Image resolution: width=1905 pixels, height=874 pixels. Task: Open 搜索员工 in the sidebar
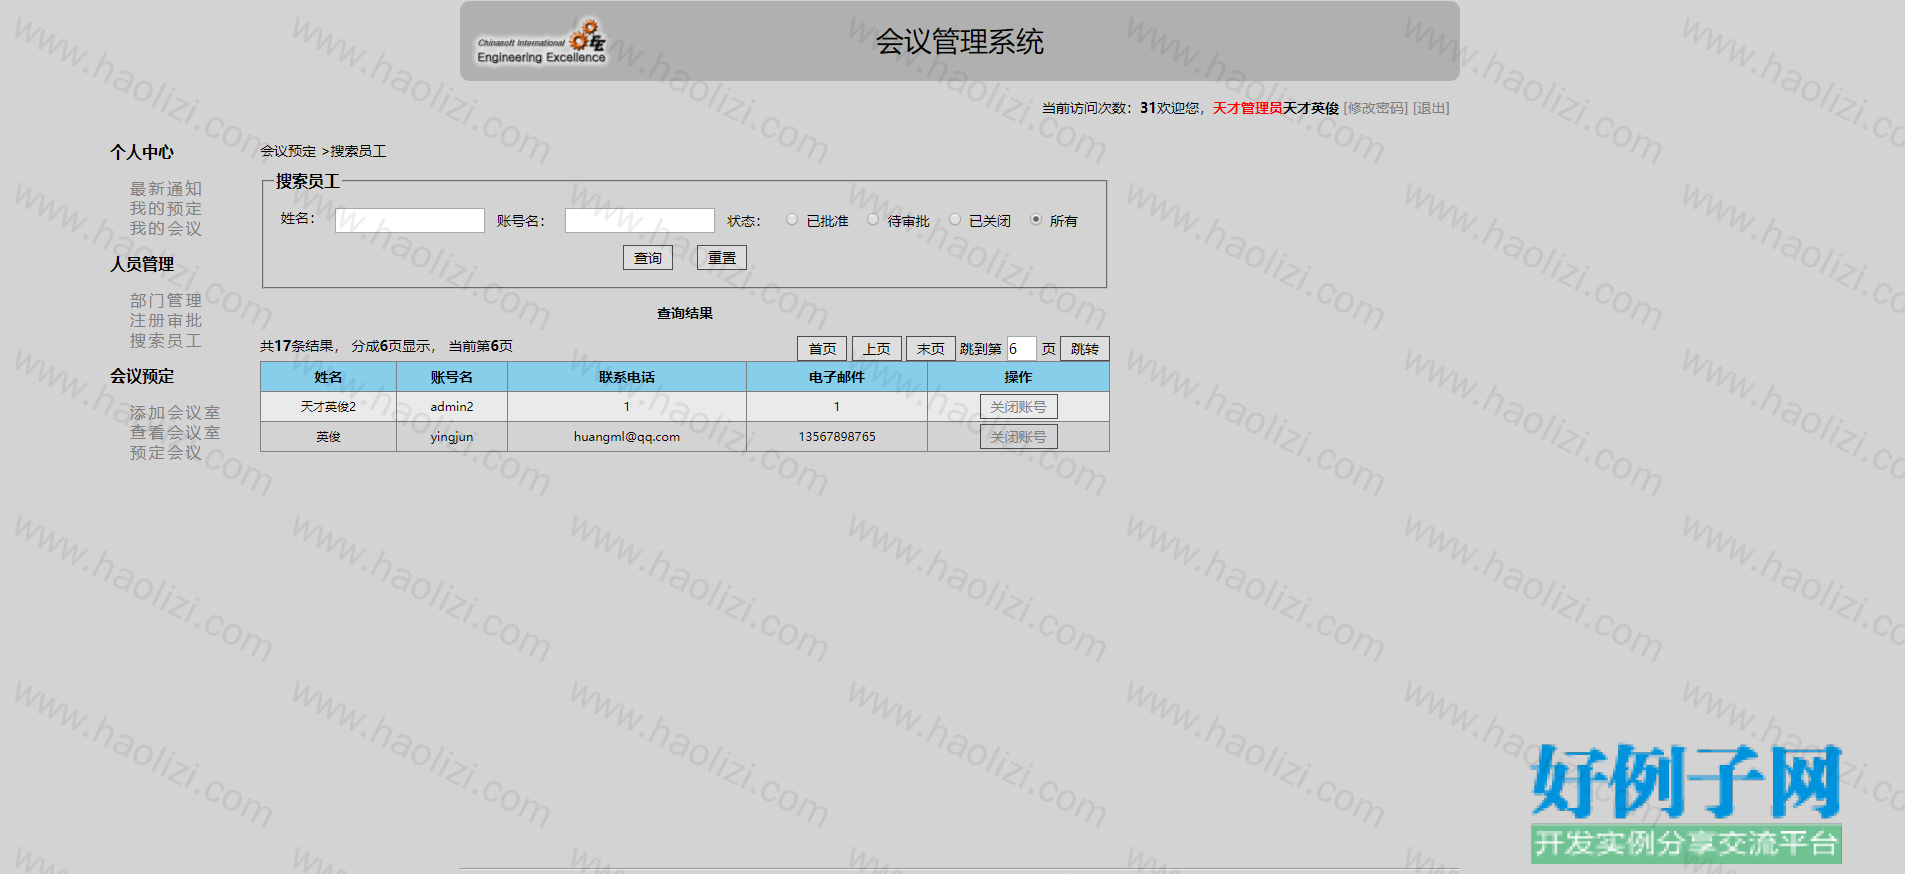click(166, 340)
